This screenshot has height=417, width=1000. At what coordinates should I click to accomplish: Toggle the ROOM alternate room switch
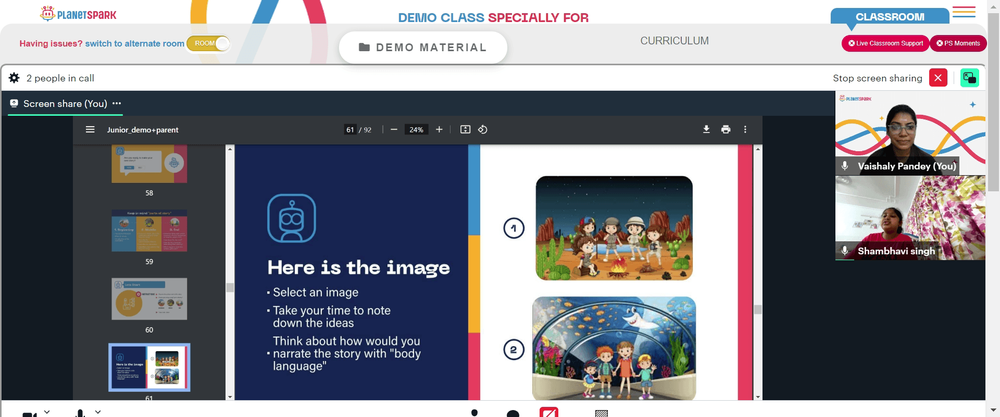click(209, 43)
